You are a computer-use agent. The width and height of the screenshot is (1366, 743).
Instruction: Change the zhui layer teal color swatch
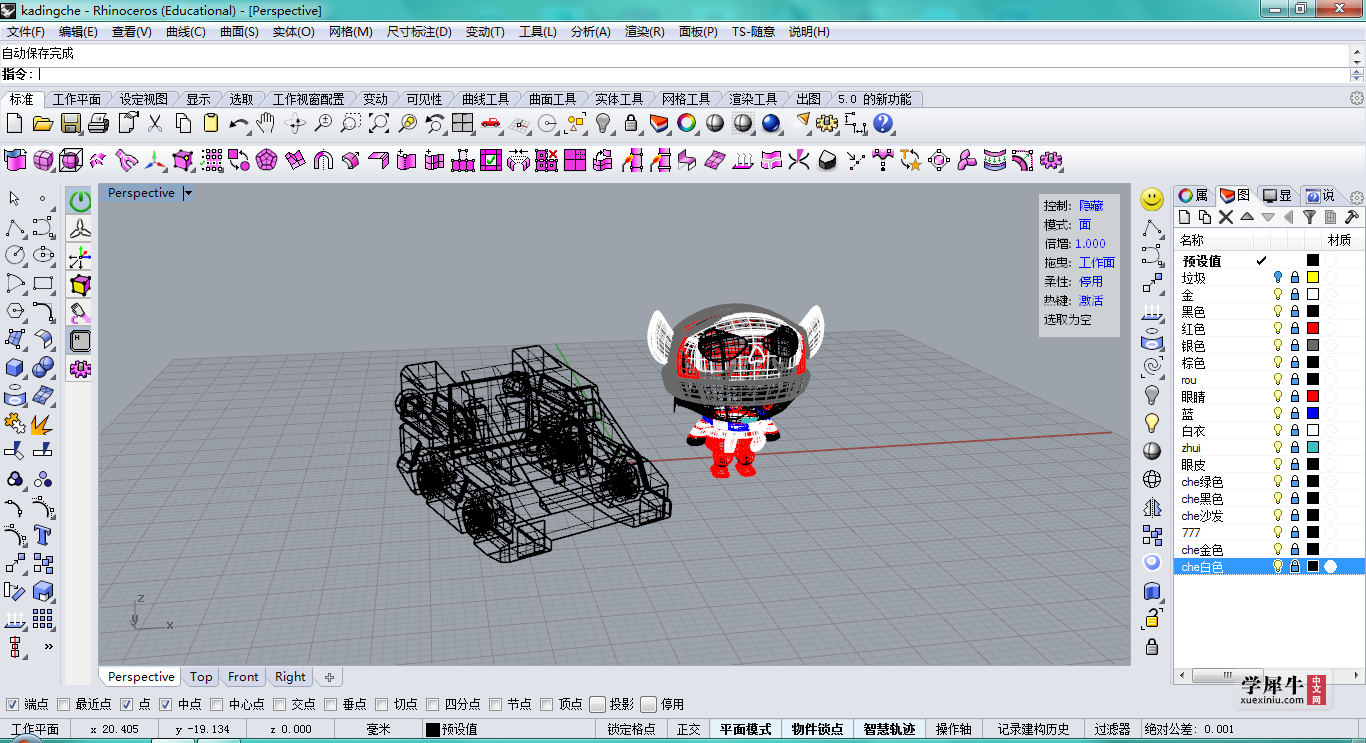click(x=1313, y=448)
